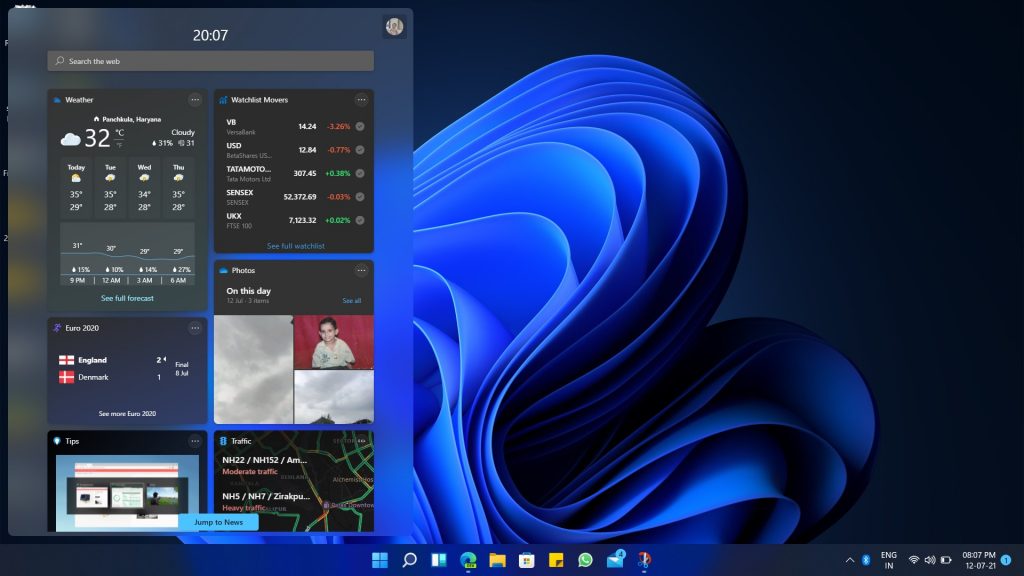Click the Jump to News button

pos(218,521)
